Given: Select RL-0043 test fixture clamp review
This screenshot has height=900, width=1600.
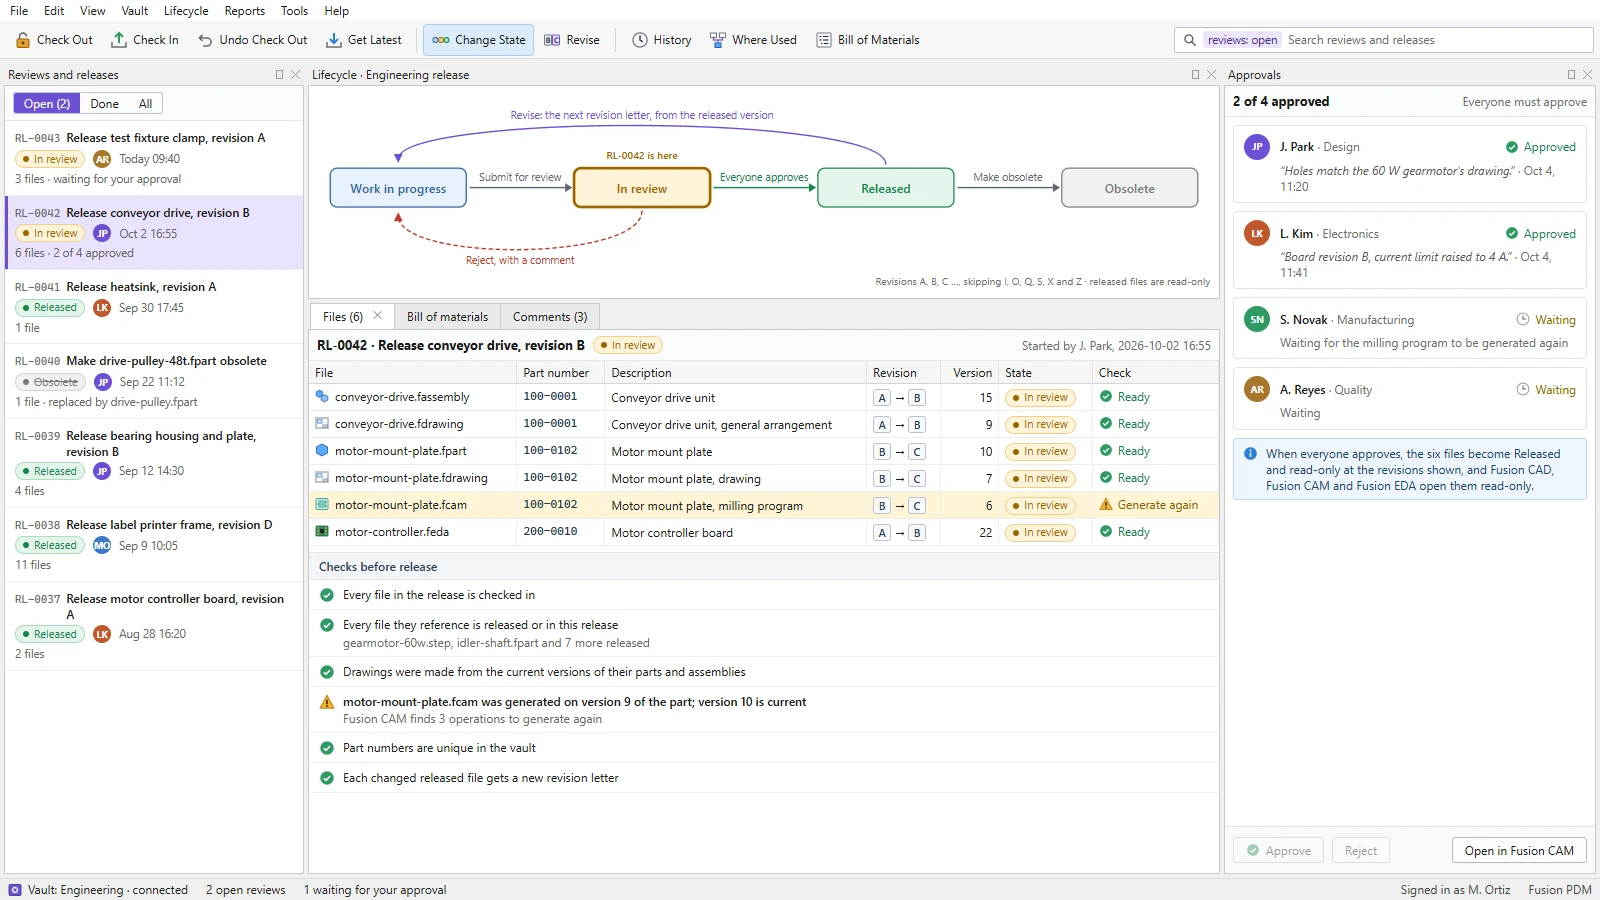Looking at the screenshot, I should tap(154, 158).
